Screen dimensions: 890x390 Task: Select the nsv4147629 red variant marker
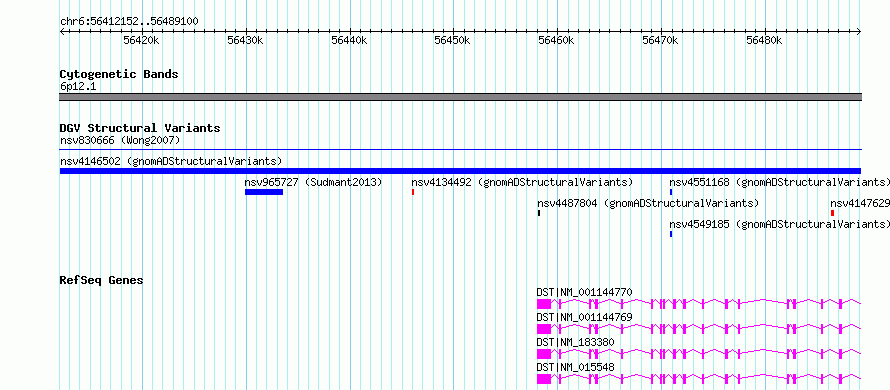click(x=832, y=213)
